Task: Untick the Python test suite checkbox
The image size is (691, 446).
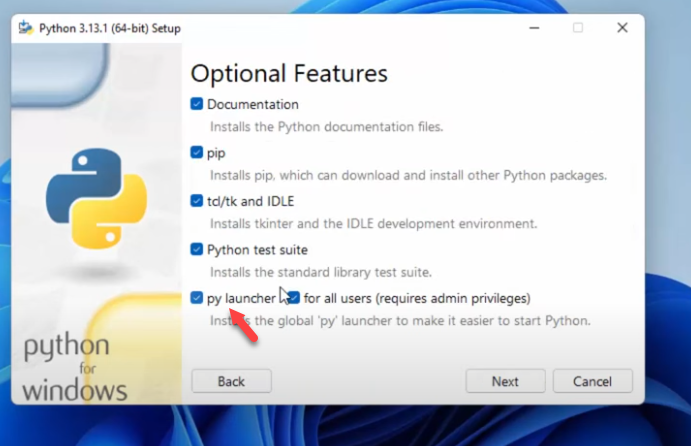Action: tap(197, 250)
